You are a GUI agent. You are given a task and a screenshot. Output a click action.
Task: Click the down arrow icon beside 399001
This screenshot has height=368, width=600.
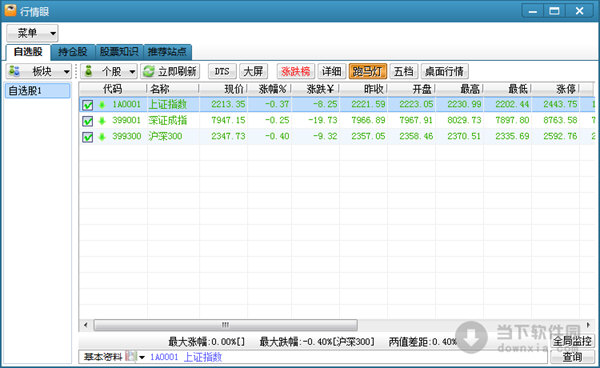tap(102, 120)
